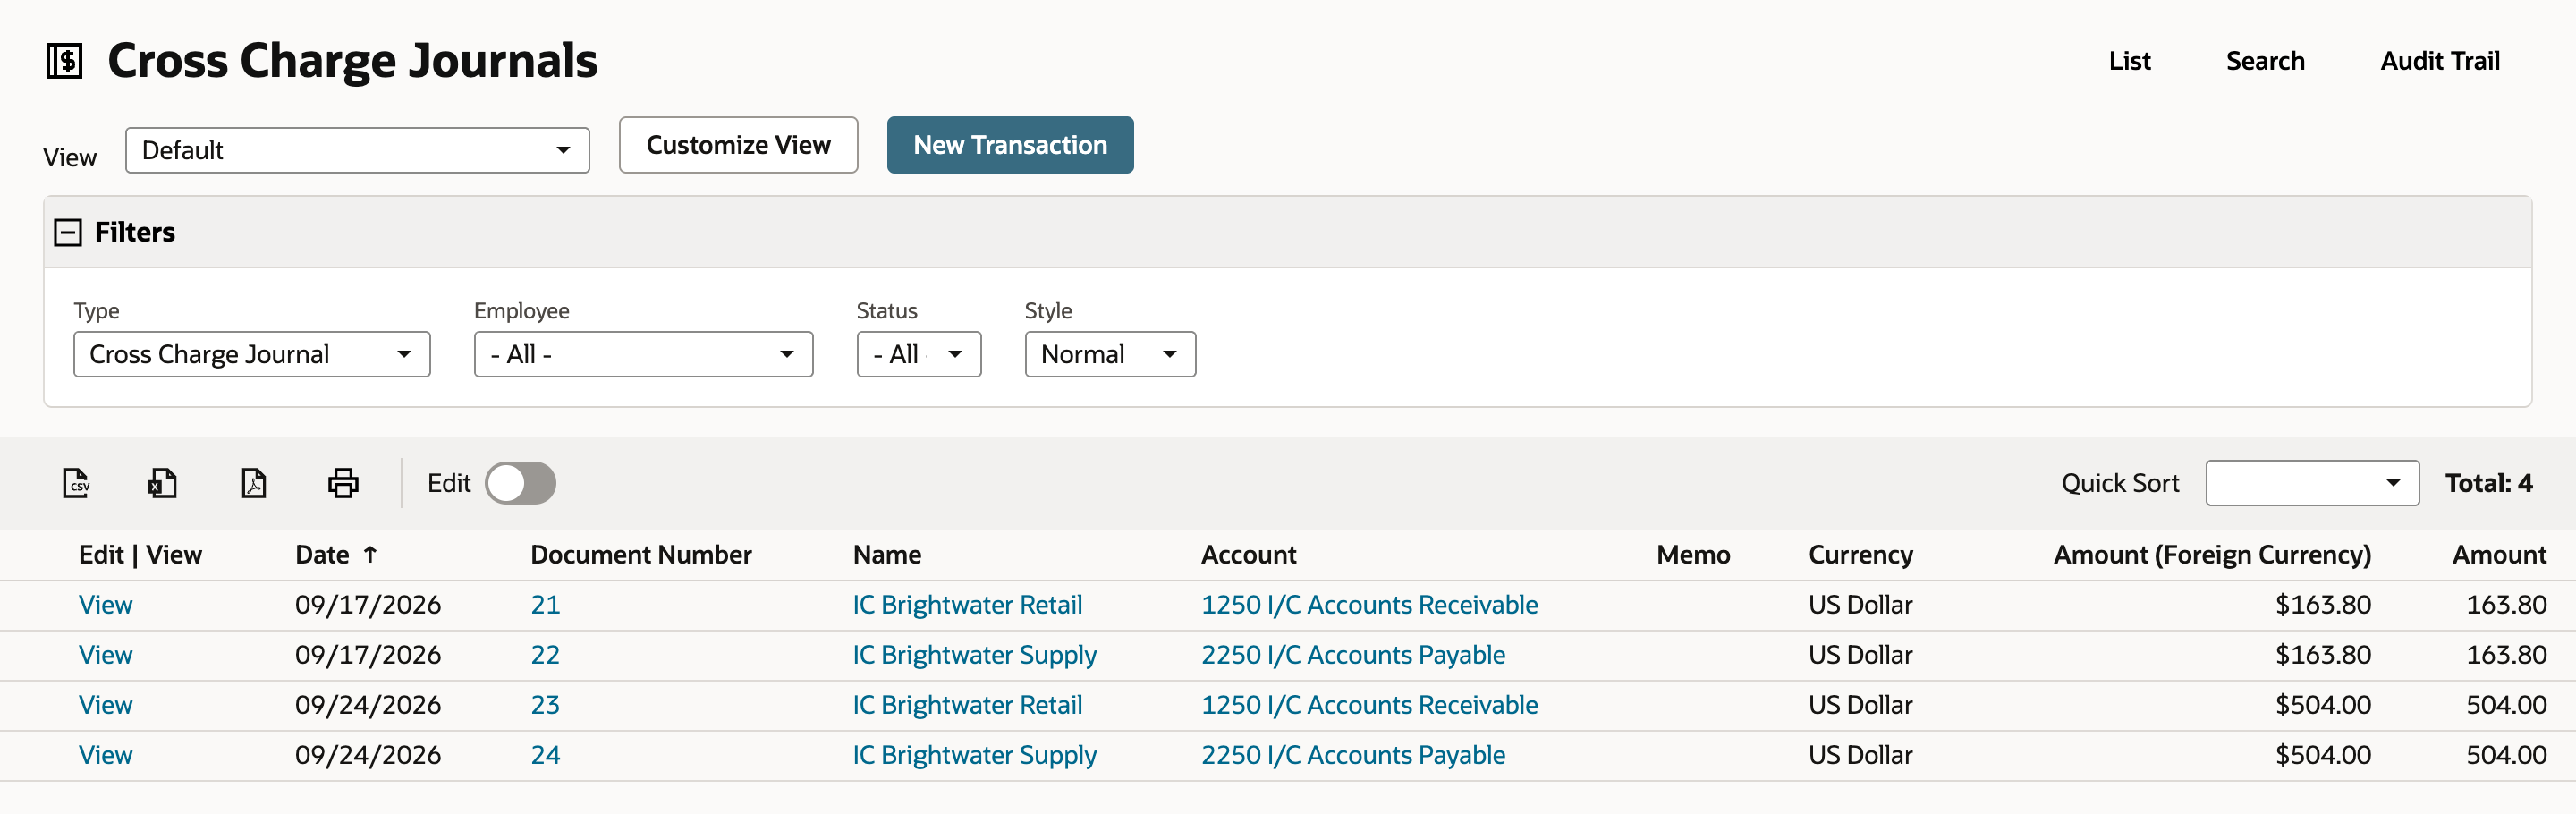
Task: Open document number 22 link
Action: (x=545, y=655)
